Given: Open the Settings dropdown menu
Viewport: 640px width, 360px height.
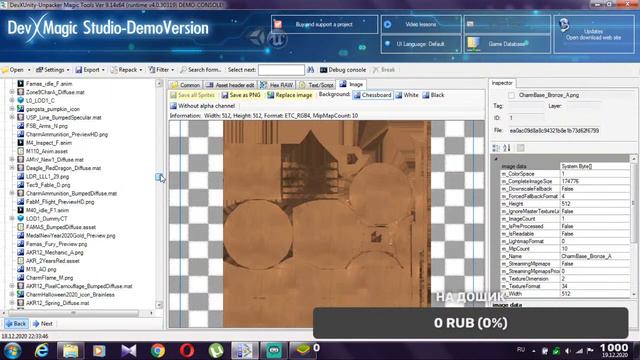Looking at the screenshot, I should pyautogui.click(x=53, y=70).
